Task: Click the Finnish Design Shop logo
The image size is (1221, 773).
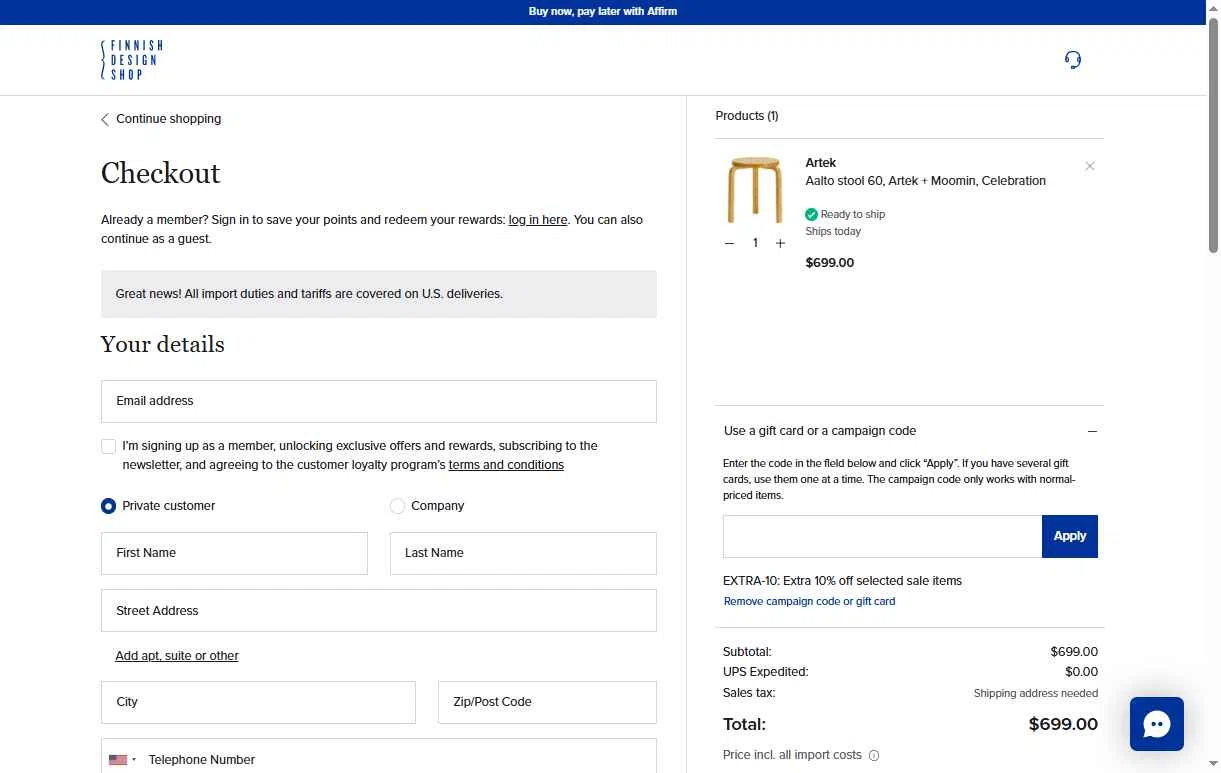Action: click(131, 60)
